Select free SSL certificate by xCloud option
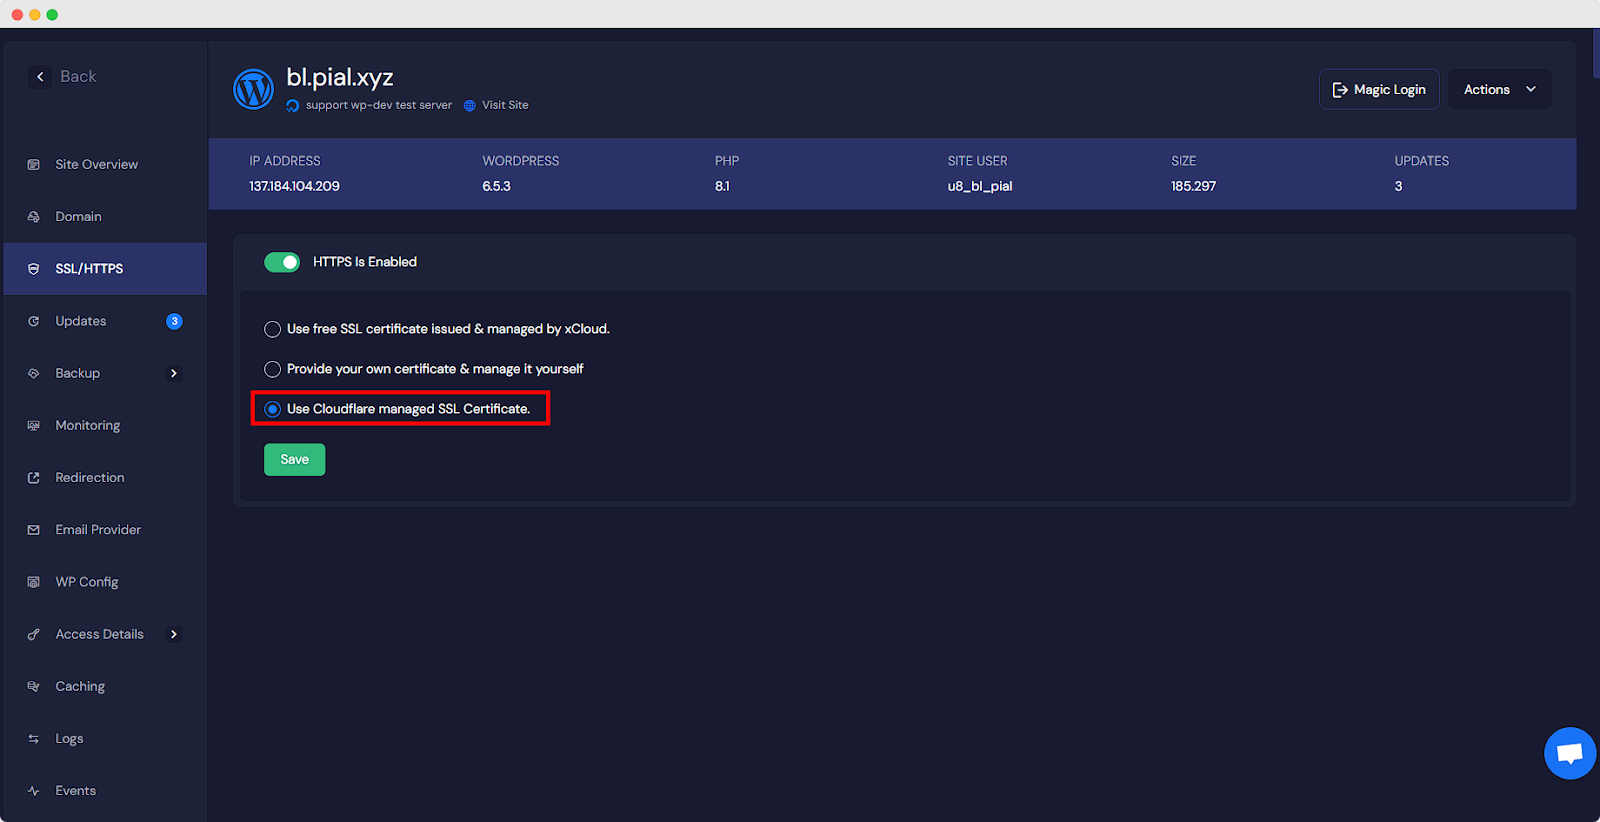Viewport: 1600px width, 822px height. 272,329
